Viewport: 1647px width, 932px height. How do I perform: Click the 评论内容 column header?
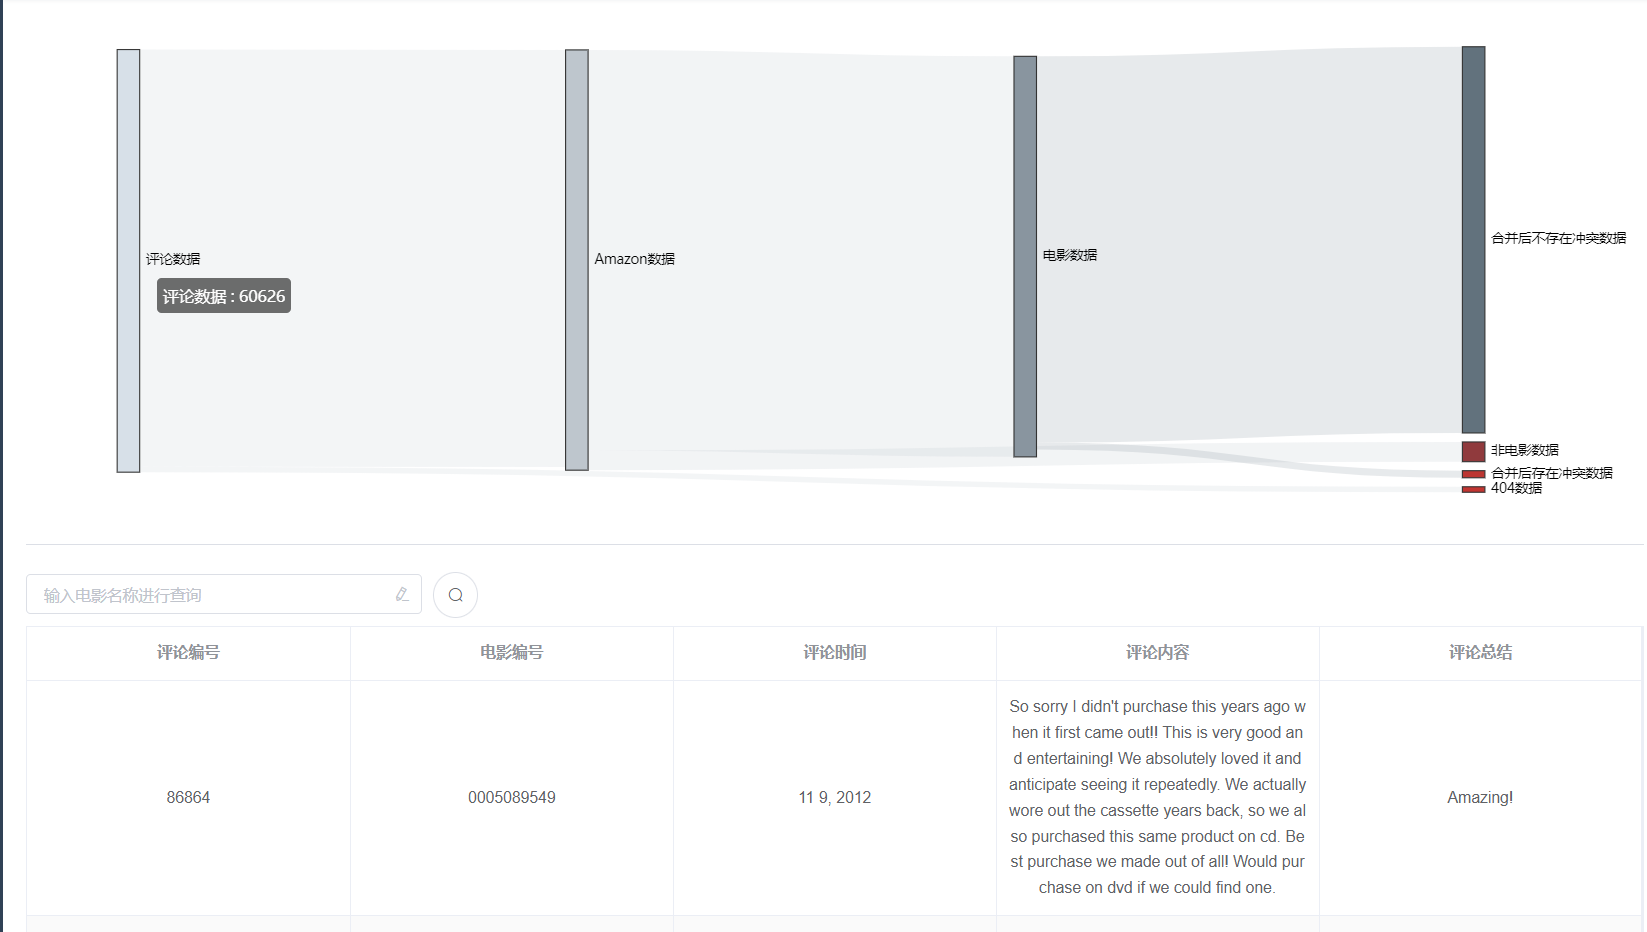point(1157,653)
